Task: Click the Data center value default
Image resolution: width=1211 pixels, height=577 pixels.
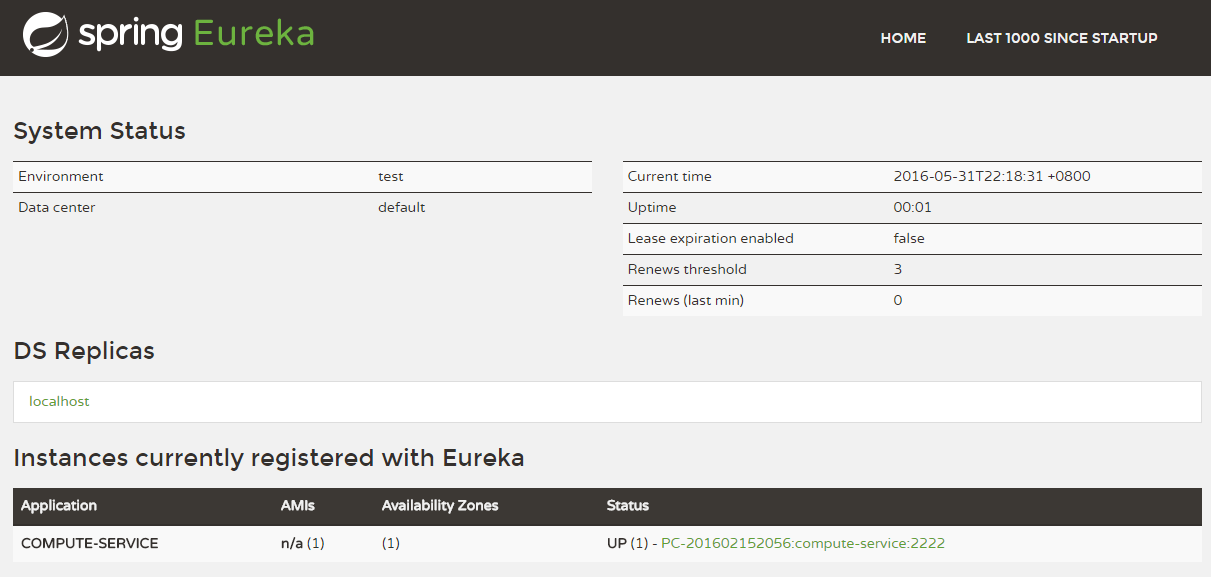Action: (401, 207)
